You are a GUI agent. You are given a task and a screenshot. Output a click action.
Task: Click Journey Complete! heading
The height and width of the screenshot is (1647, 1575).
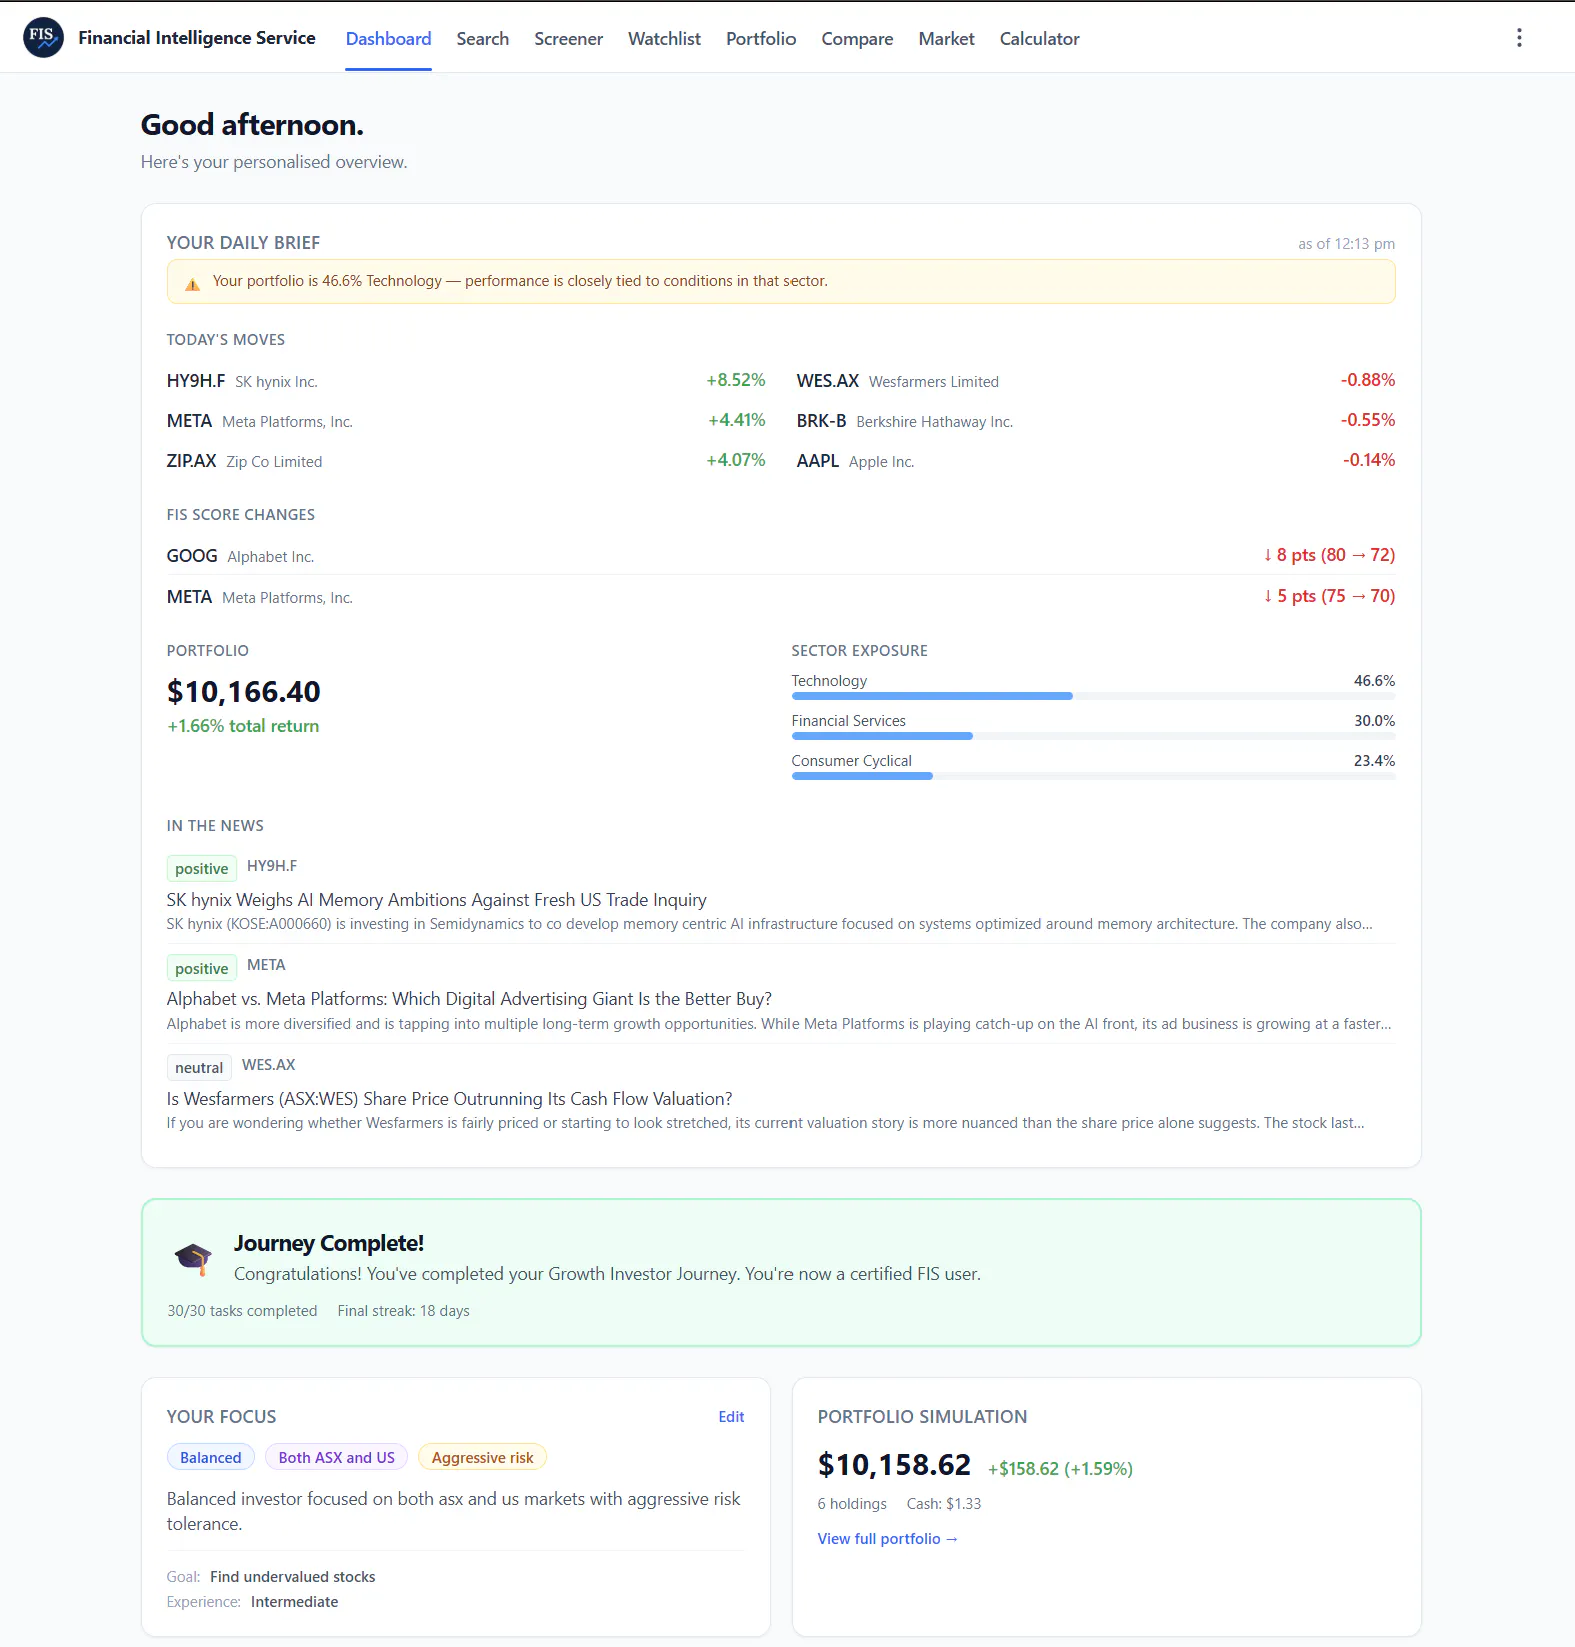(329, 1243)
